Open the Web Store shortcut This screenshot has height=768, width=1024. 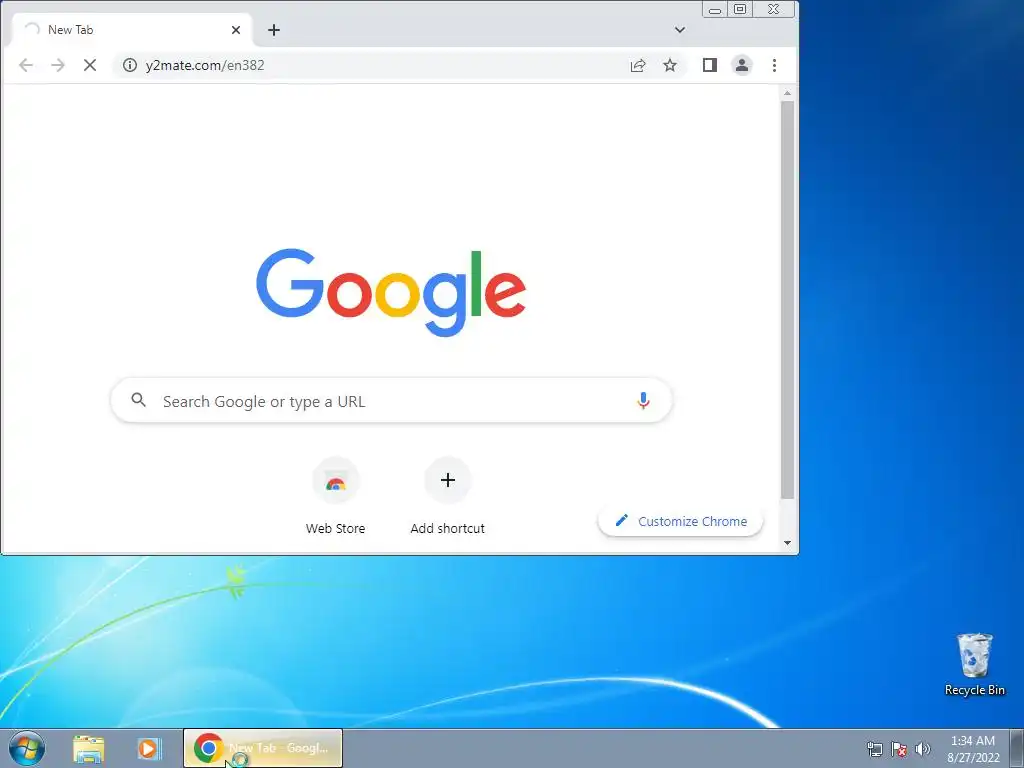[x=335, y=496]
